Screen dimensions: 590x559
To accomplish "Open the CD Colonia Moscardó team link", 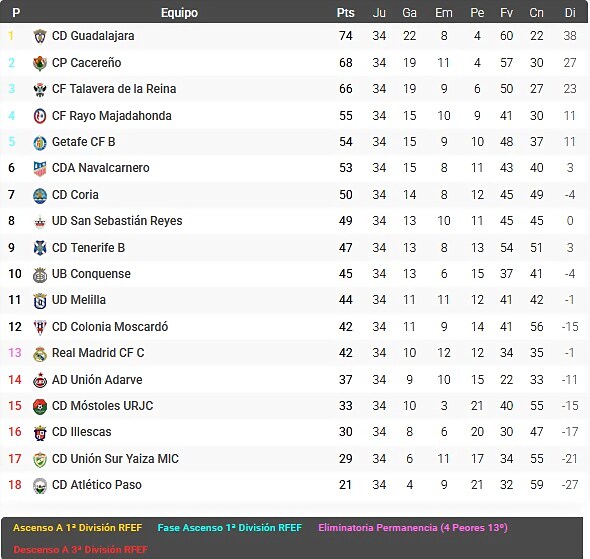I will tap(110, 327).
